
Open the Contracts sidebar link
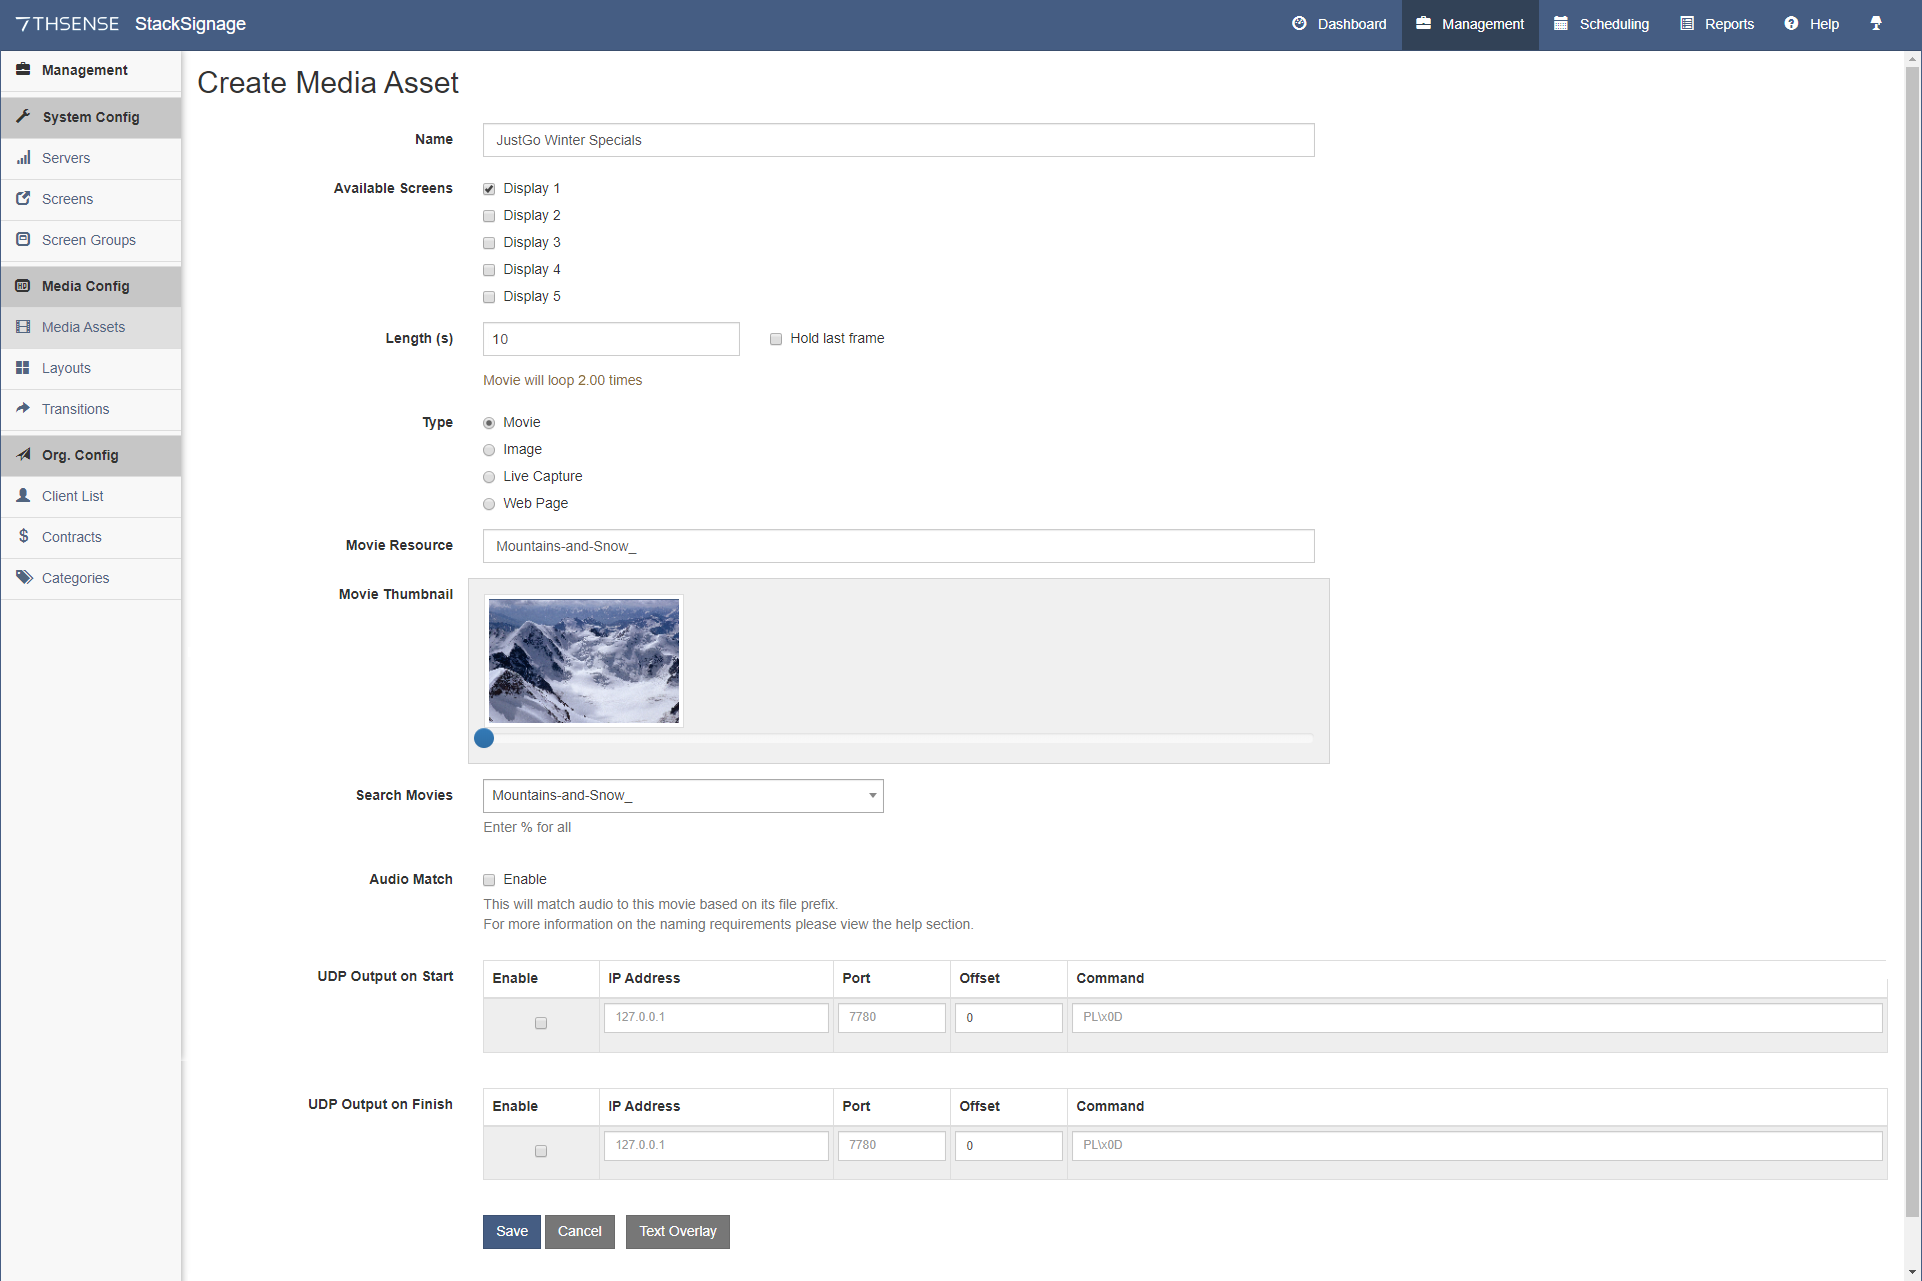(91, 537)
